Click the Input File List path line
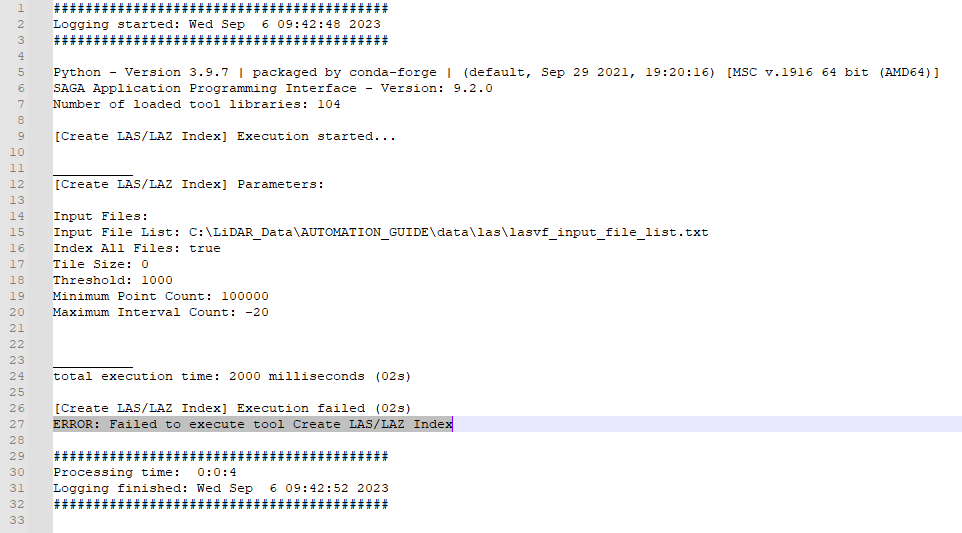The image size is (962, 533). (x=380, y=232)
